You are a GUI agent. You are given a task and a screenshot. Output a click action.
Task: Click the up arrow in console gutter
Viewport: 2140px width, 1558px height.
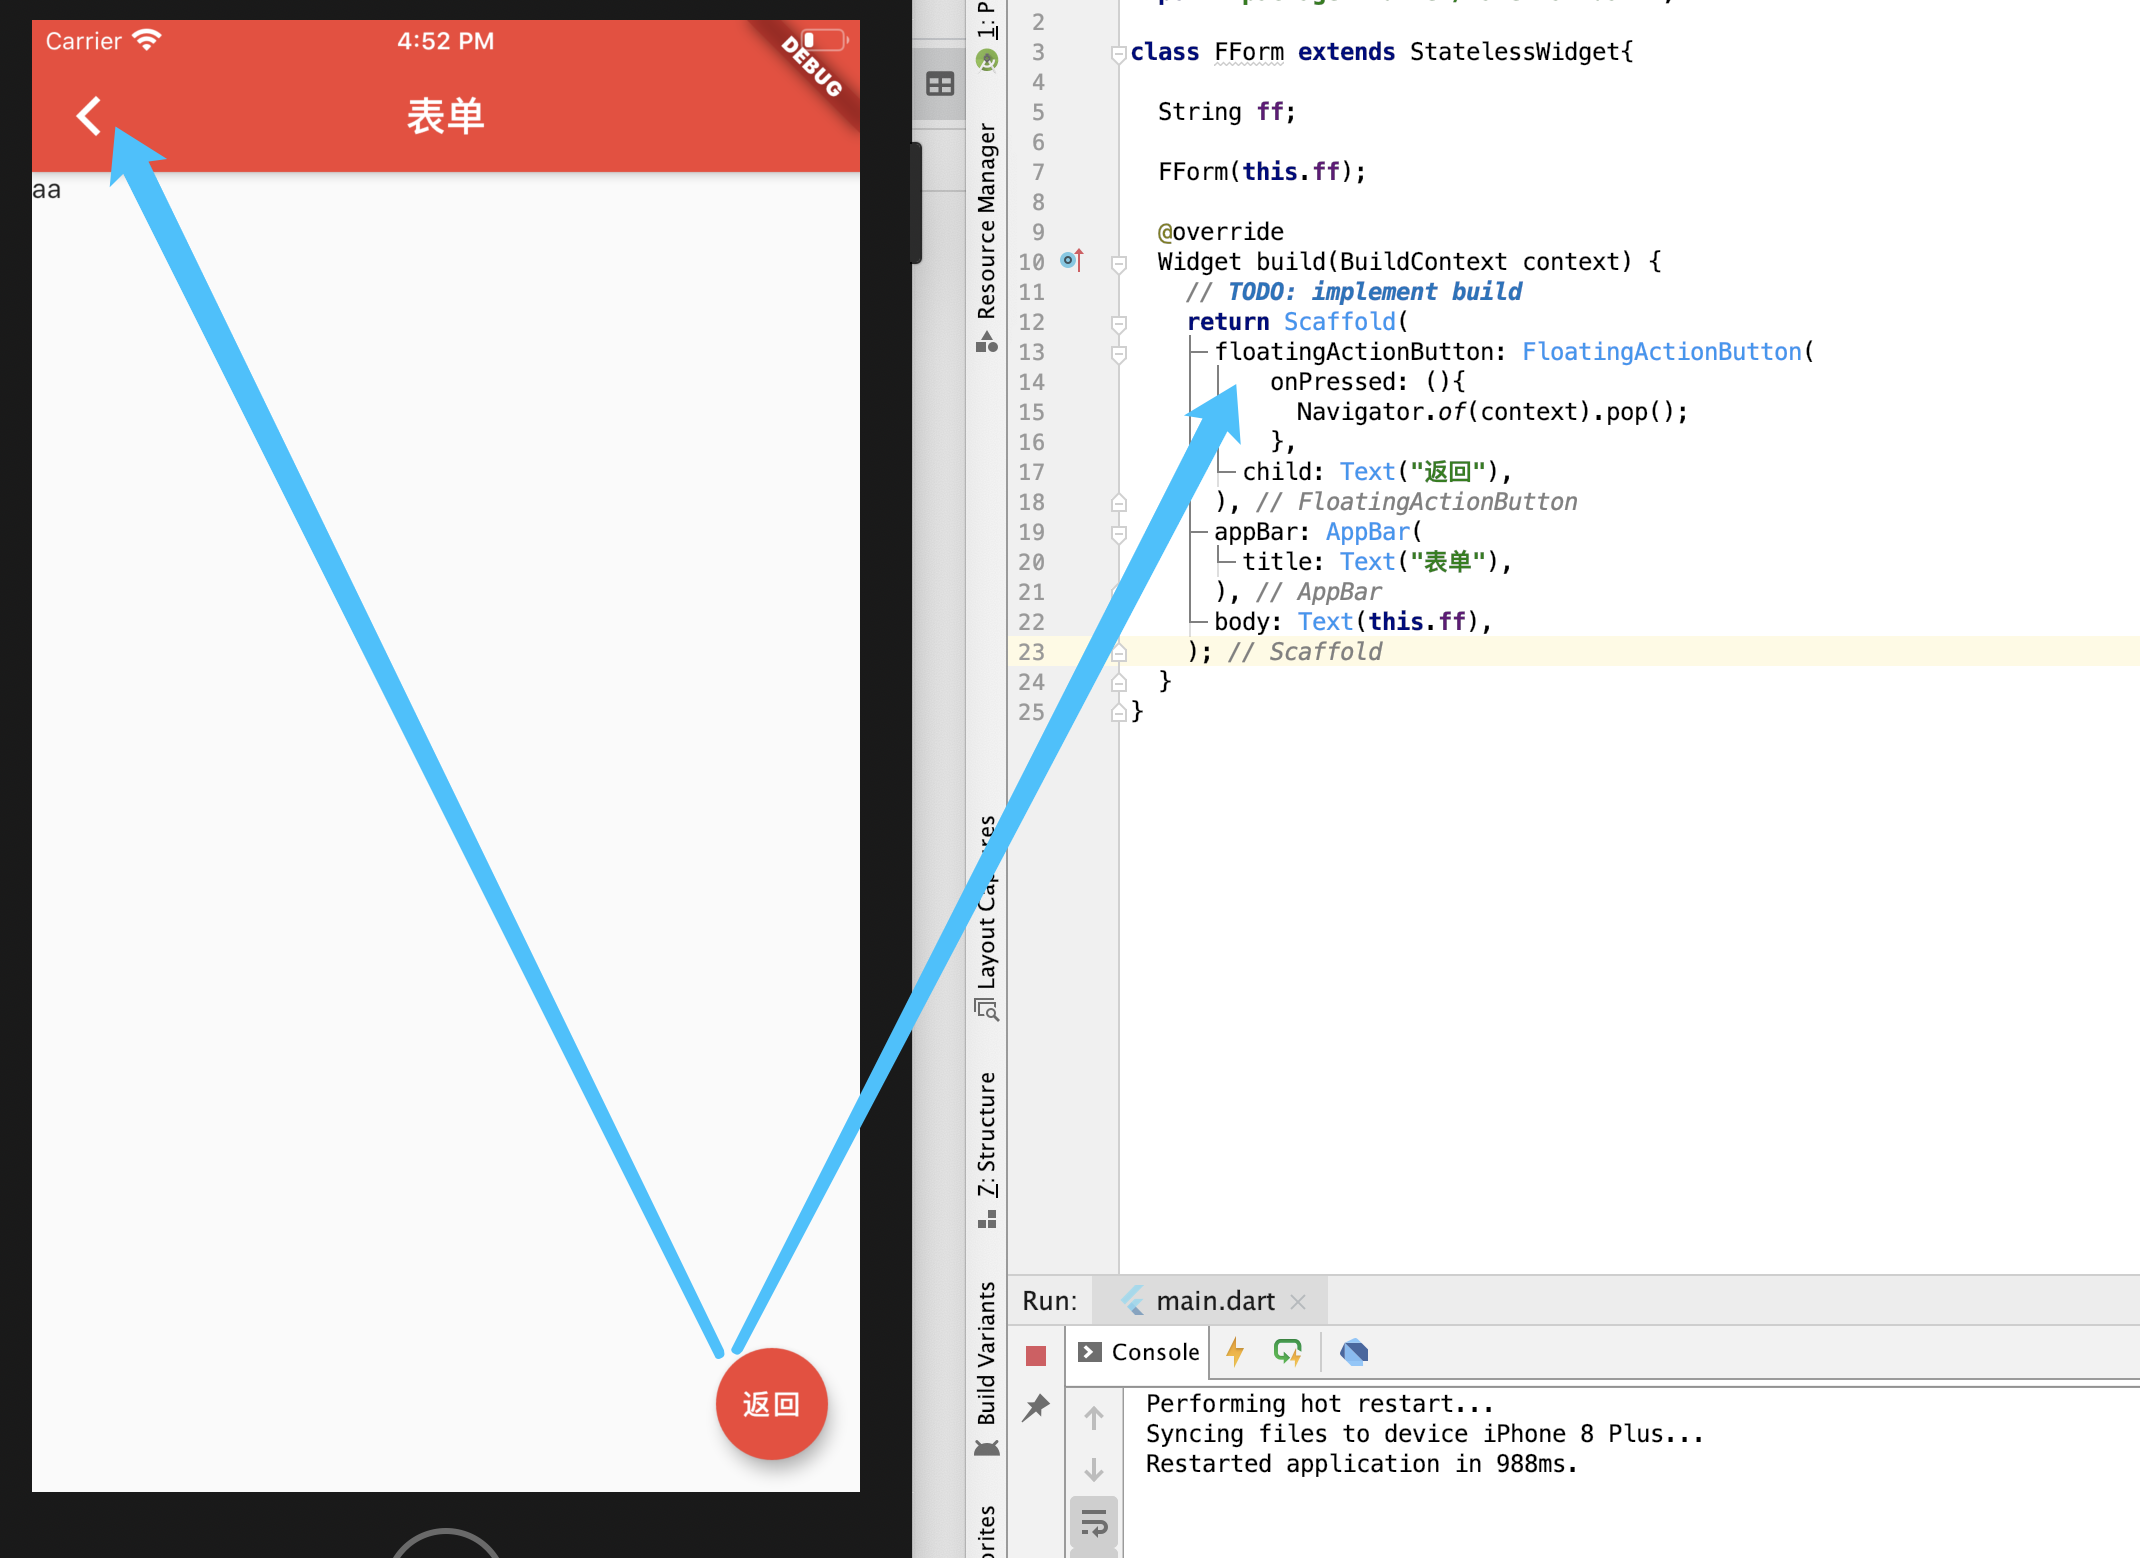point(1094,1418)
